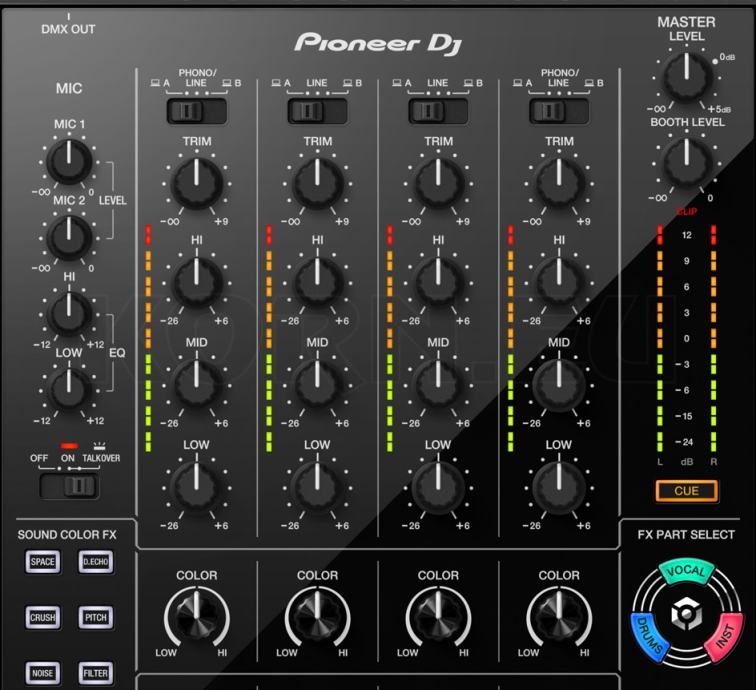Click channel 3 MID EQ knob
This screenshot has width=756, height=690.
438,385
